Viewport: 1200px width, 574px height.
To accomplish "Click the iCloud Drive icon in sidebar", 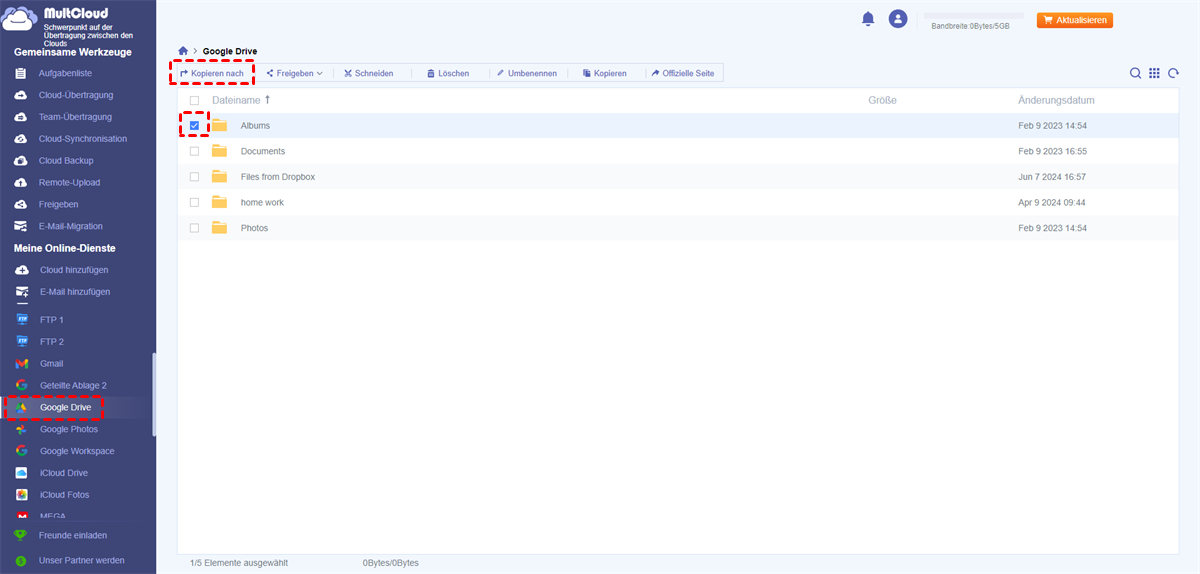I will pyautogui.click(x=21, y=473).
